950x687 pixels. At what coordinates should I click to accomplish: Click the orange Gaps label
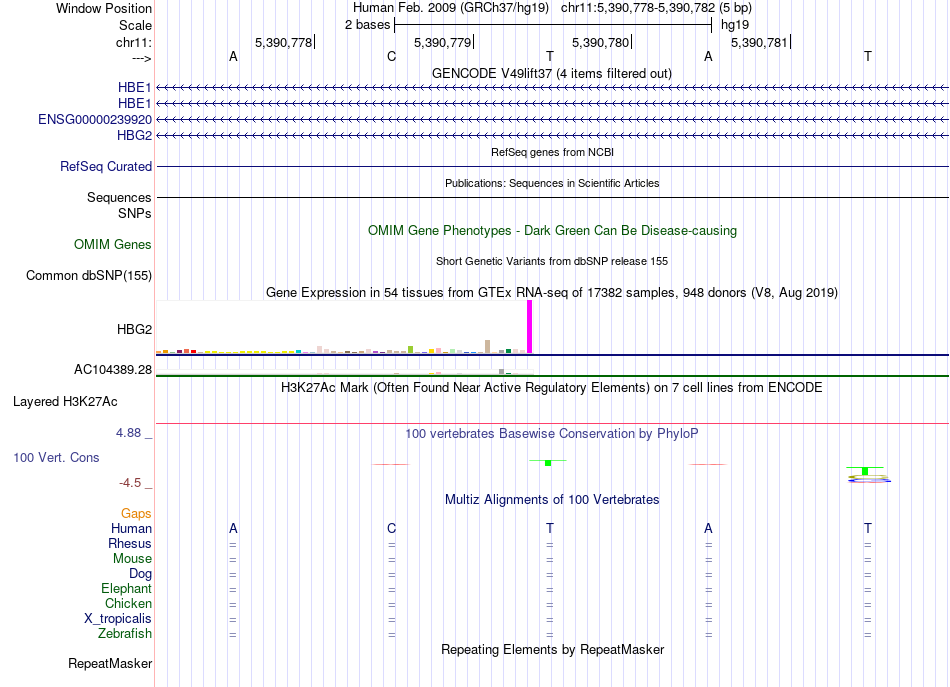[x=136, y=514]
